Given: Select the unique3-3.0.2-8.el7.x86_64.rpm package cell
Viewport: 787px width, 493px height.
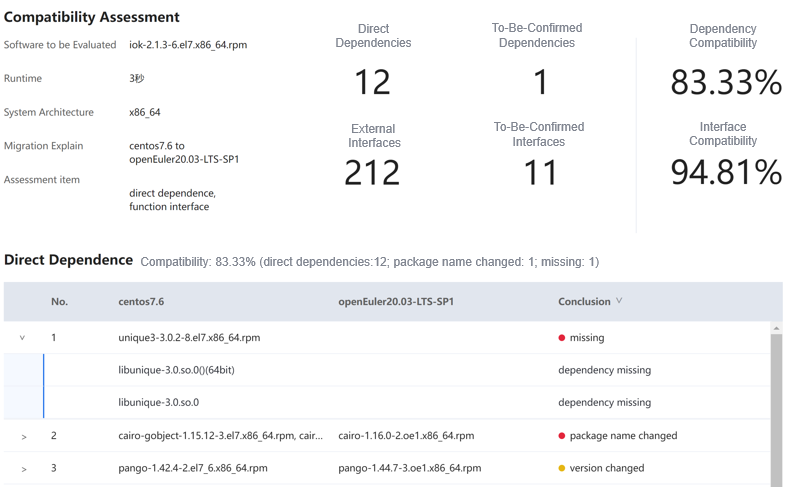Looking at the screenshot, I should (x=189, y=338).
